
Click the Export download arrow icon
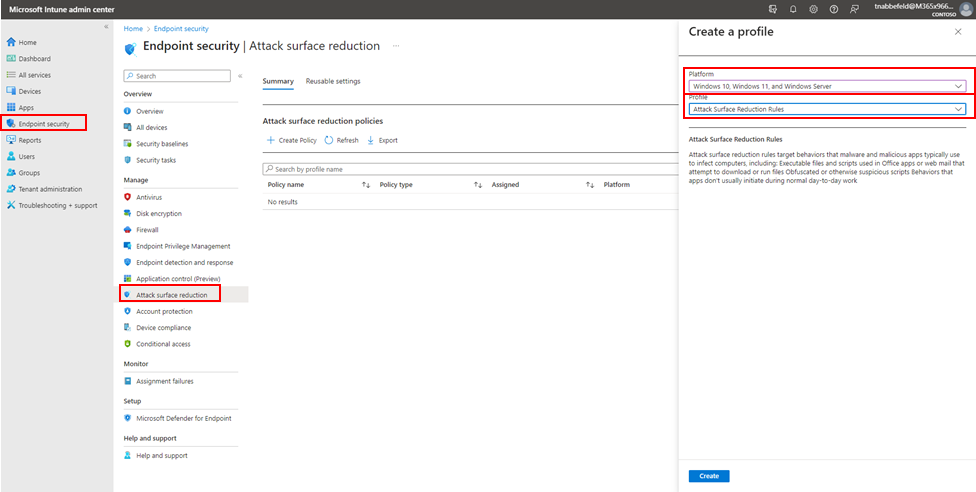(370, 140)
